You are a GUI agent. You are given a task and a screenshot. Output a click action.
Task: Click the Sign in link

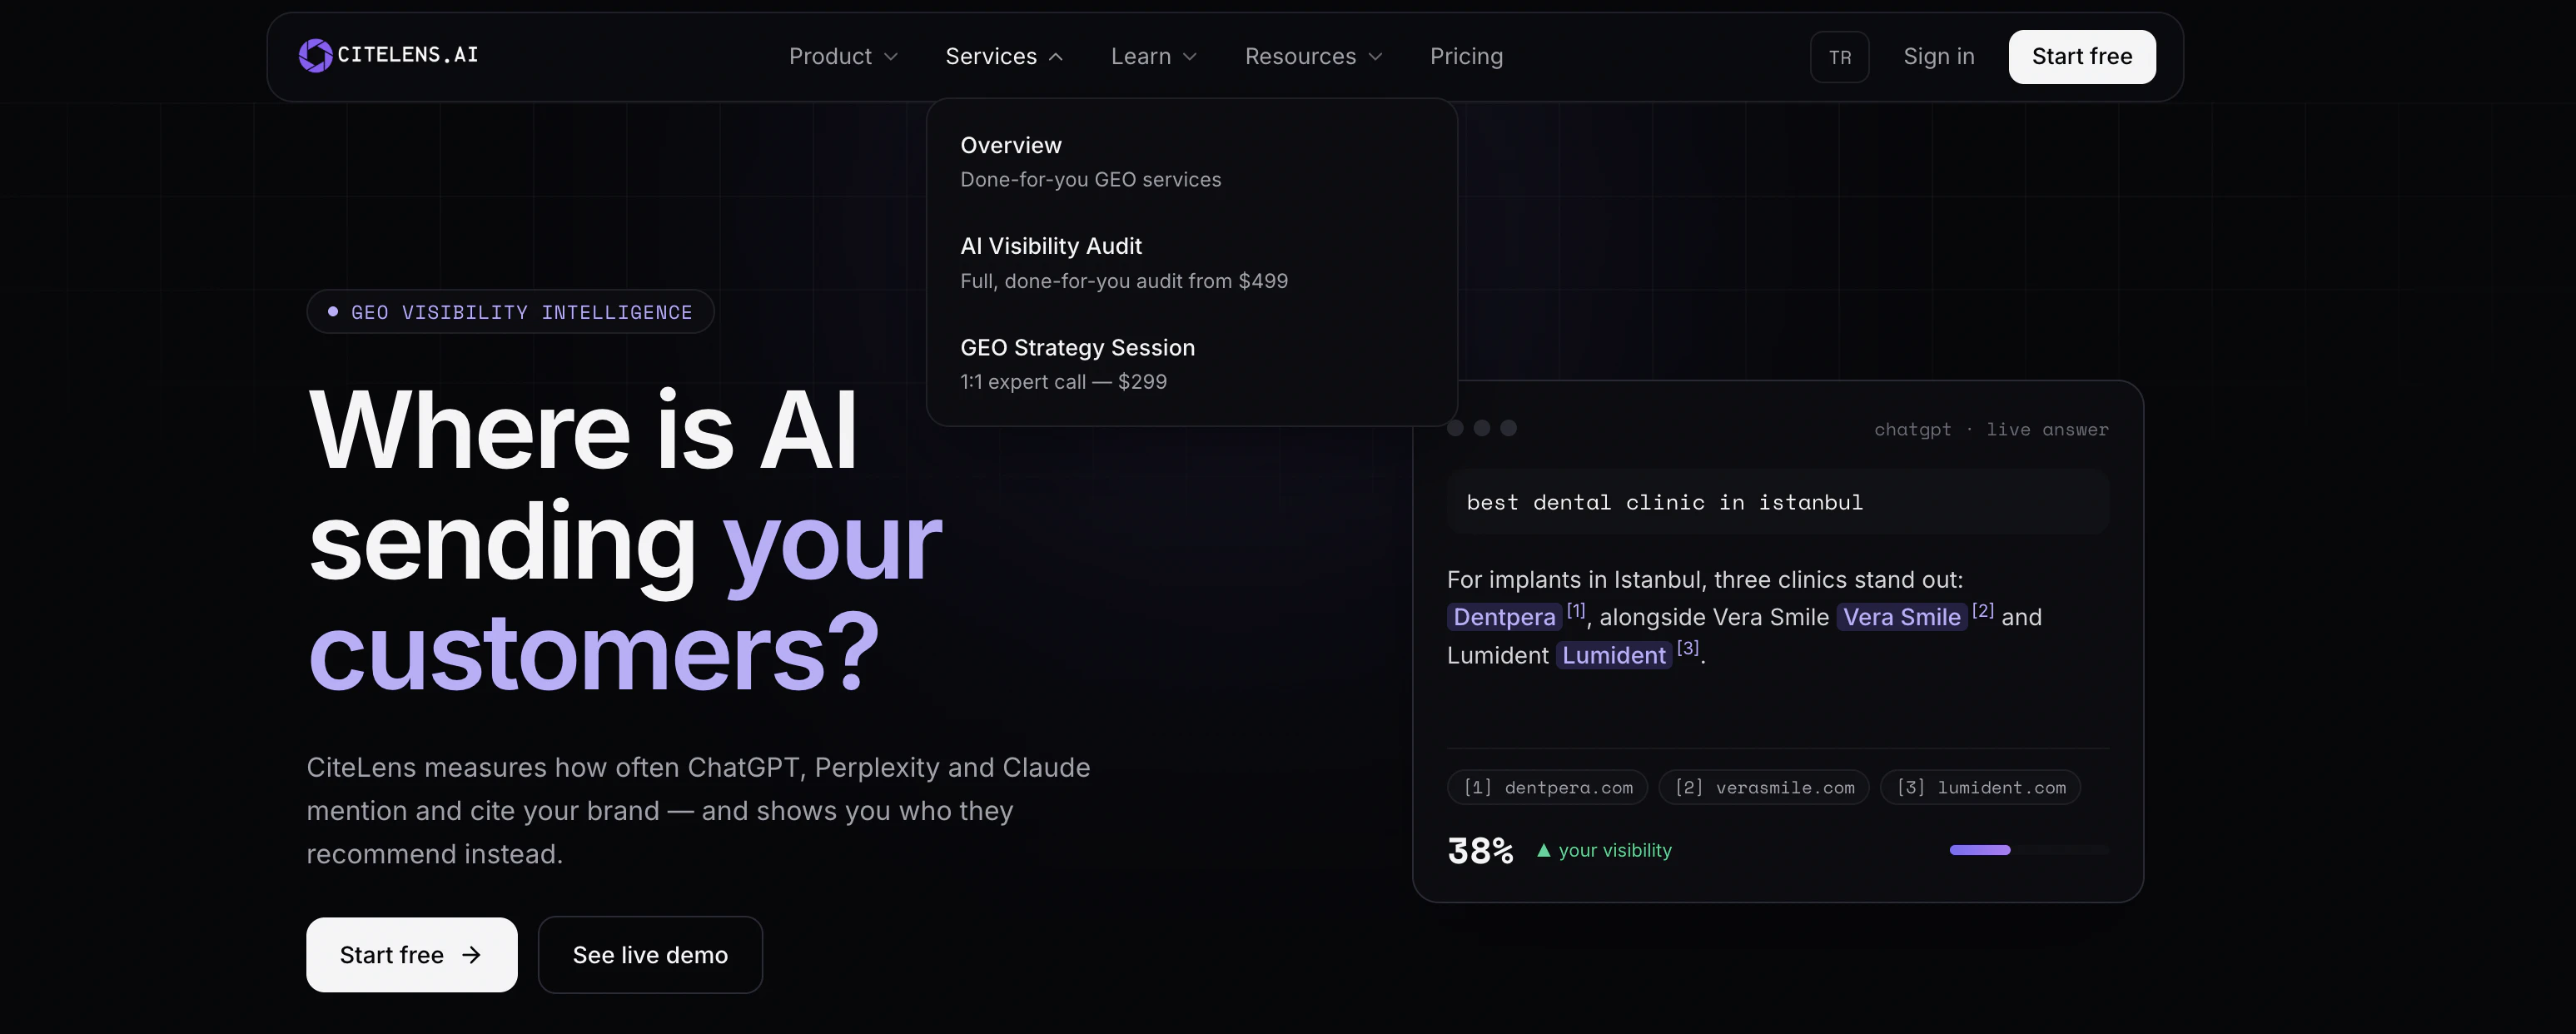point(1938,57)
